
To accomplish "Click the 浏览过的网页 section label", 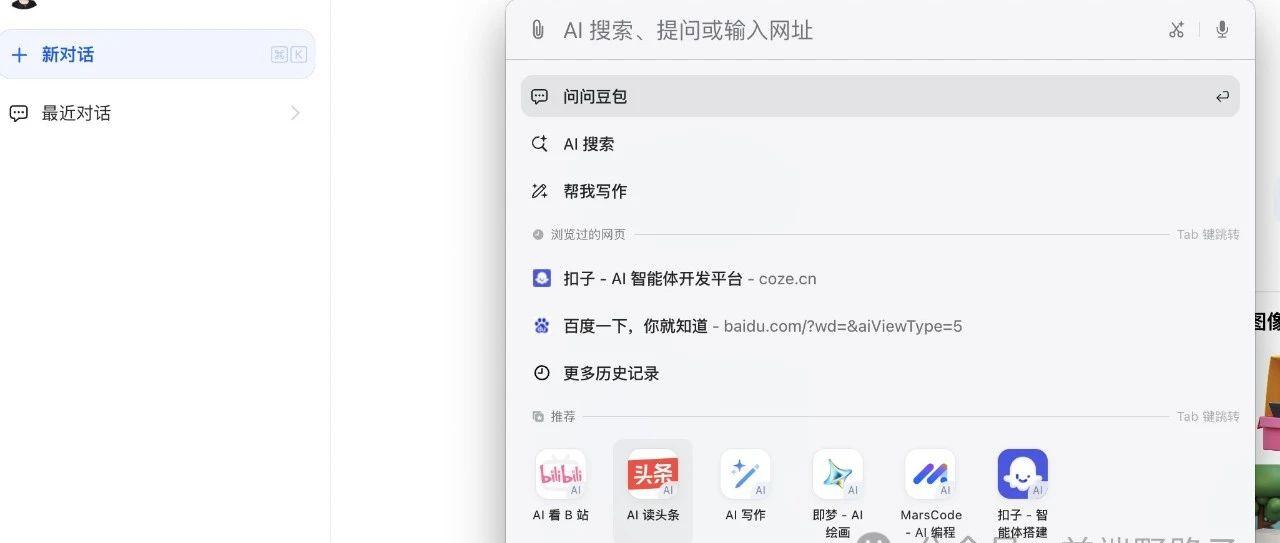I will 588,234.
